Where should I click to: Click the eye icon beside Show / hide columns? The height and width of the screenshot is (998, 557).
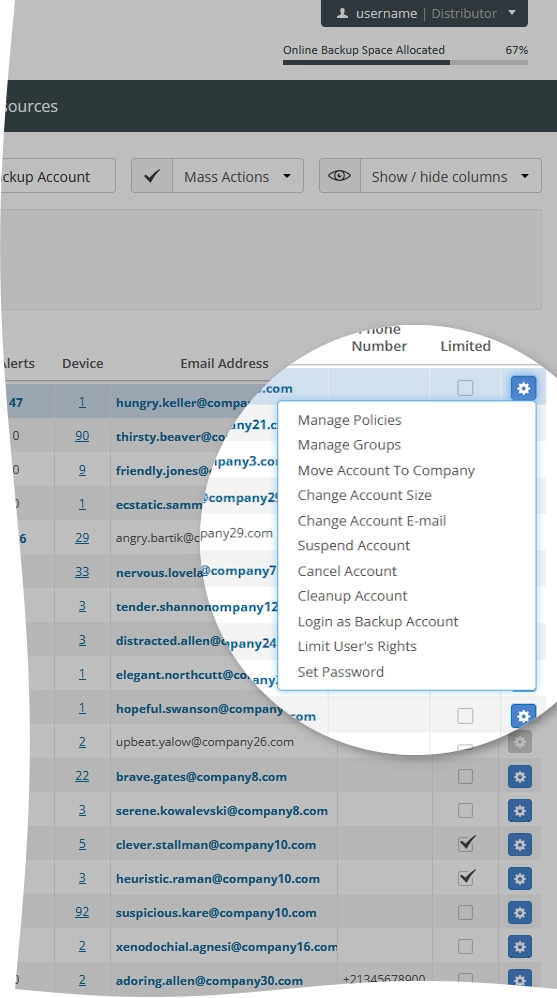click(339, 176)
